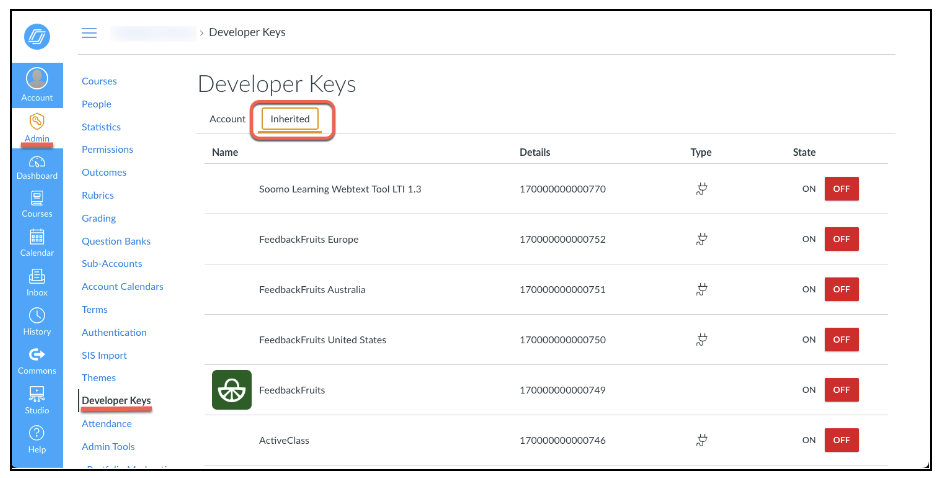
Task: Click the Name column header
Action: (225, 153)
